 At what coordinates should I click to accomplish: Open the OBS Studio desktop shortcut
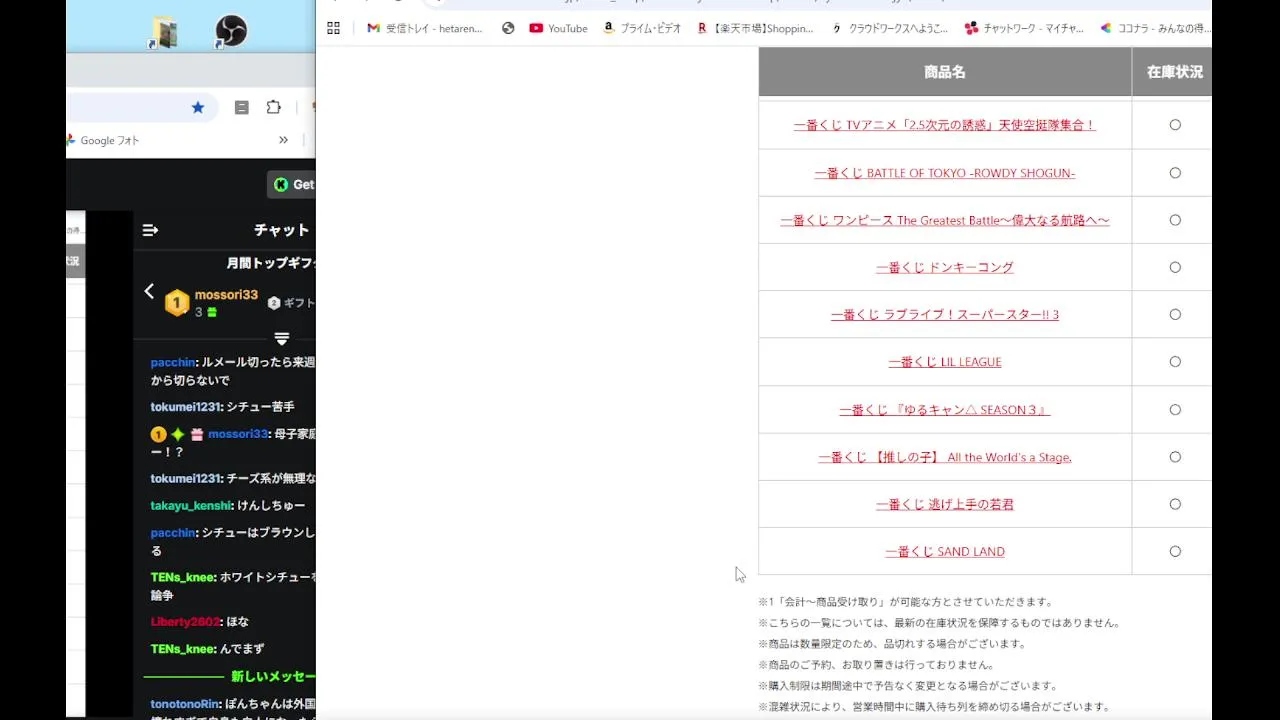click(x=231, y=31)
